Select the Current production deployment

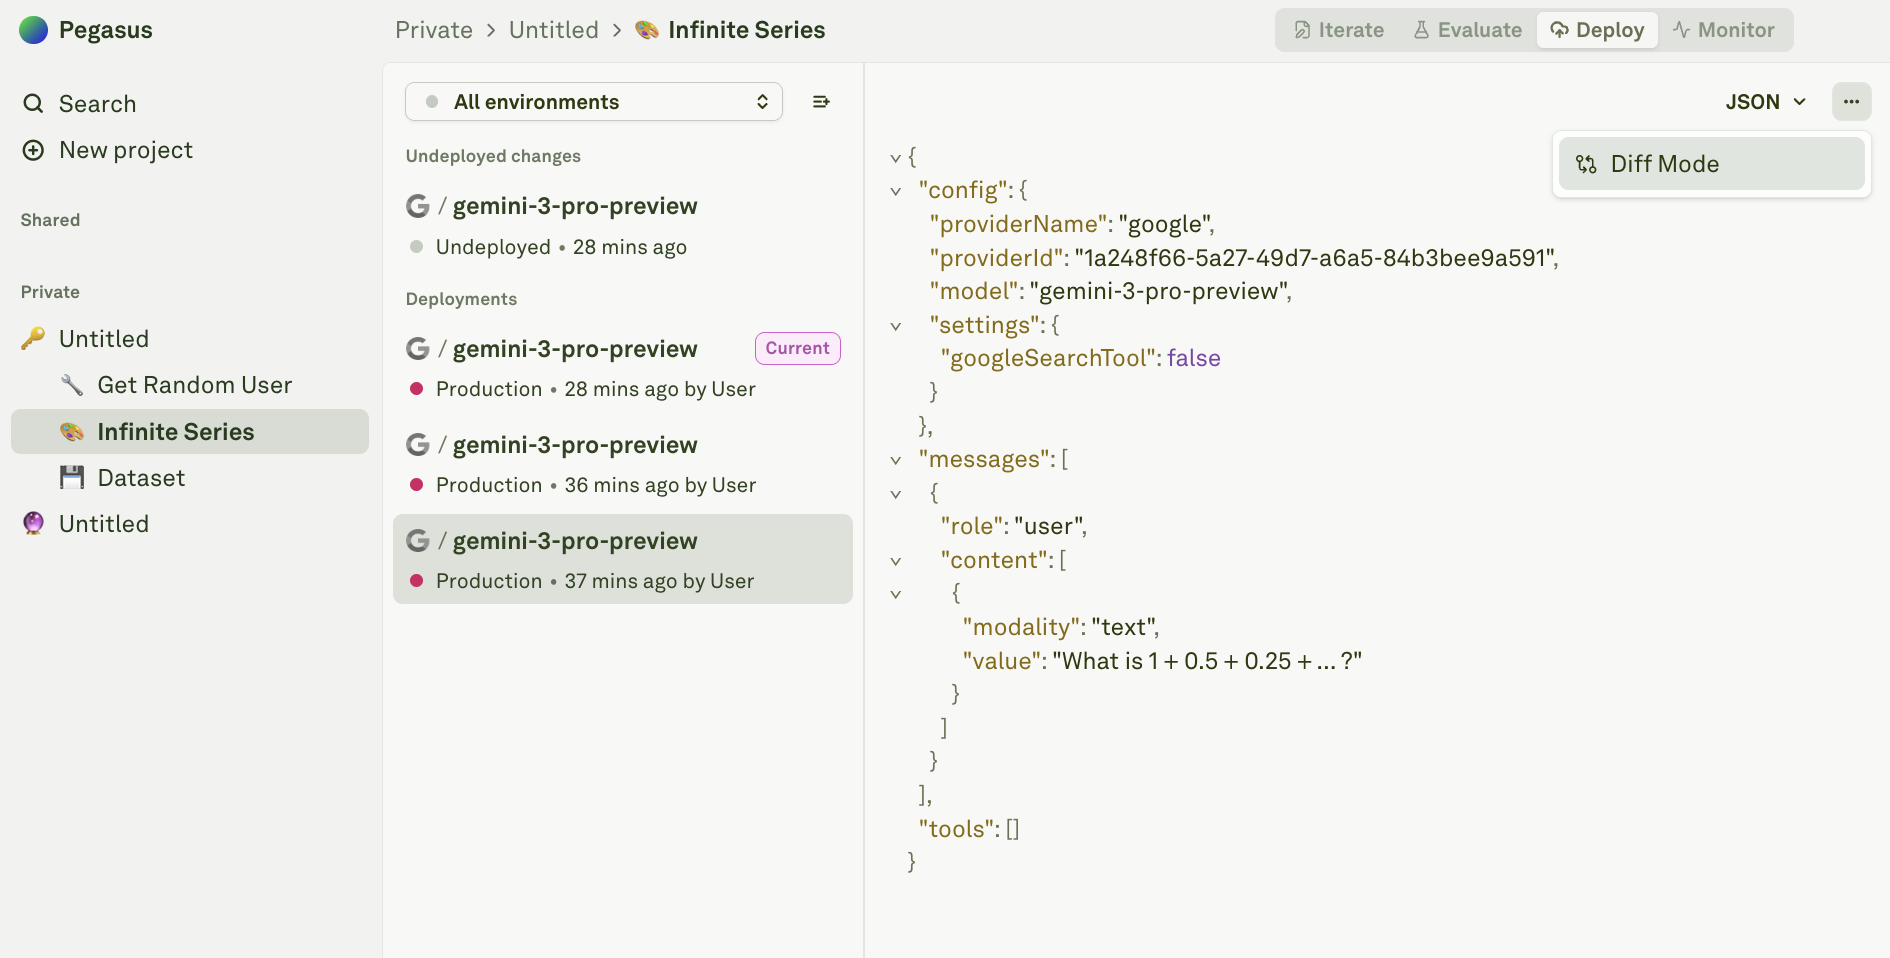pyautogui.click(x=623, y=369)
